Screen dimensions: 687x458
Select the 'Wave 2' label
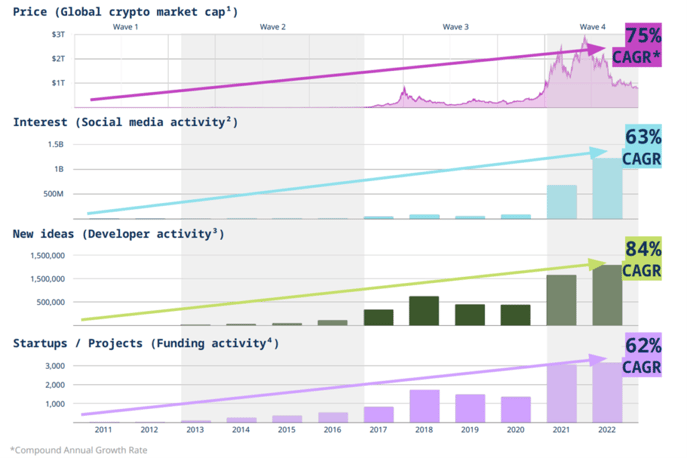tap(273, 27)
